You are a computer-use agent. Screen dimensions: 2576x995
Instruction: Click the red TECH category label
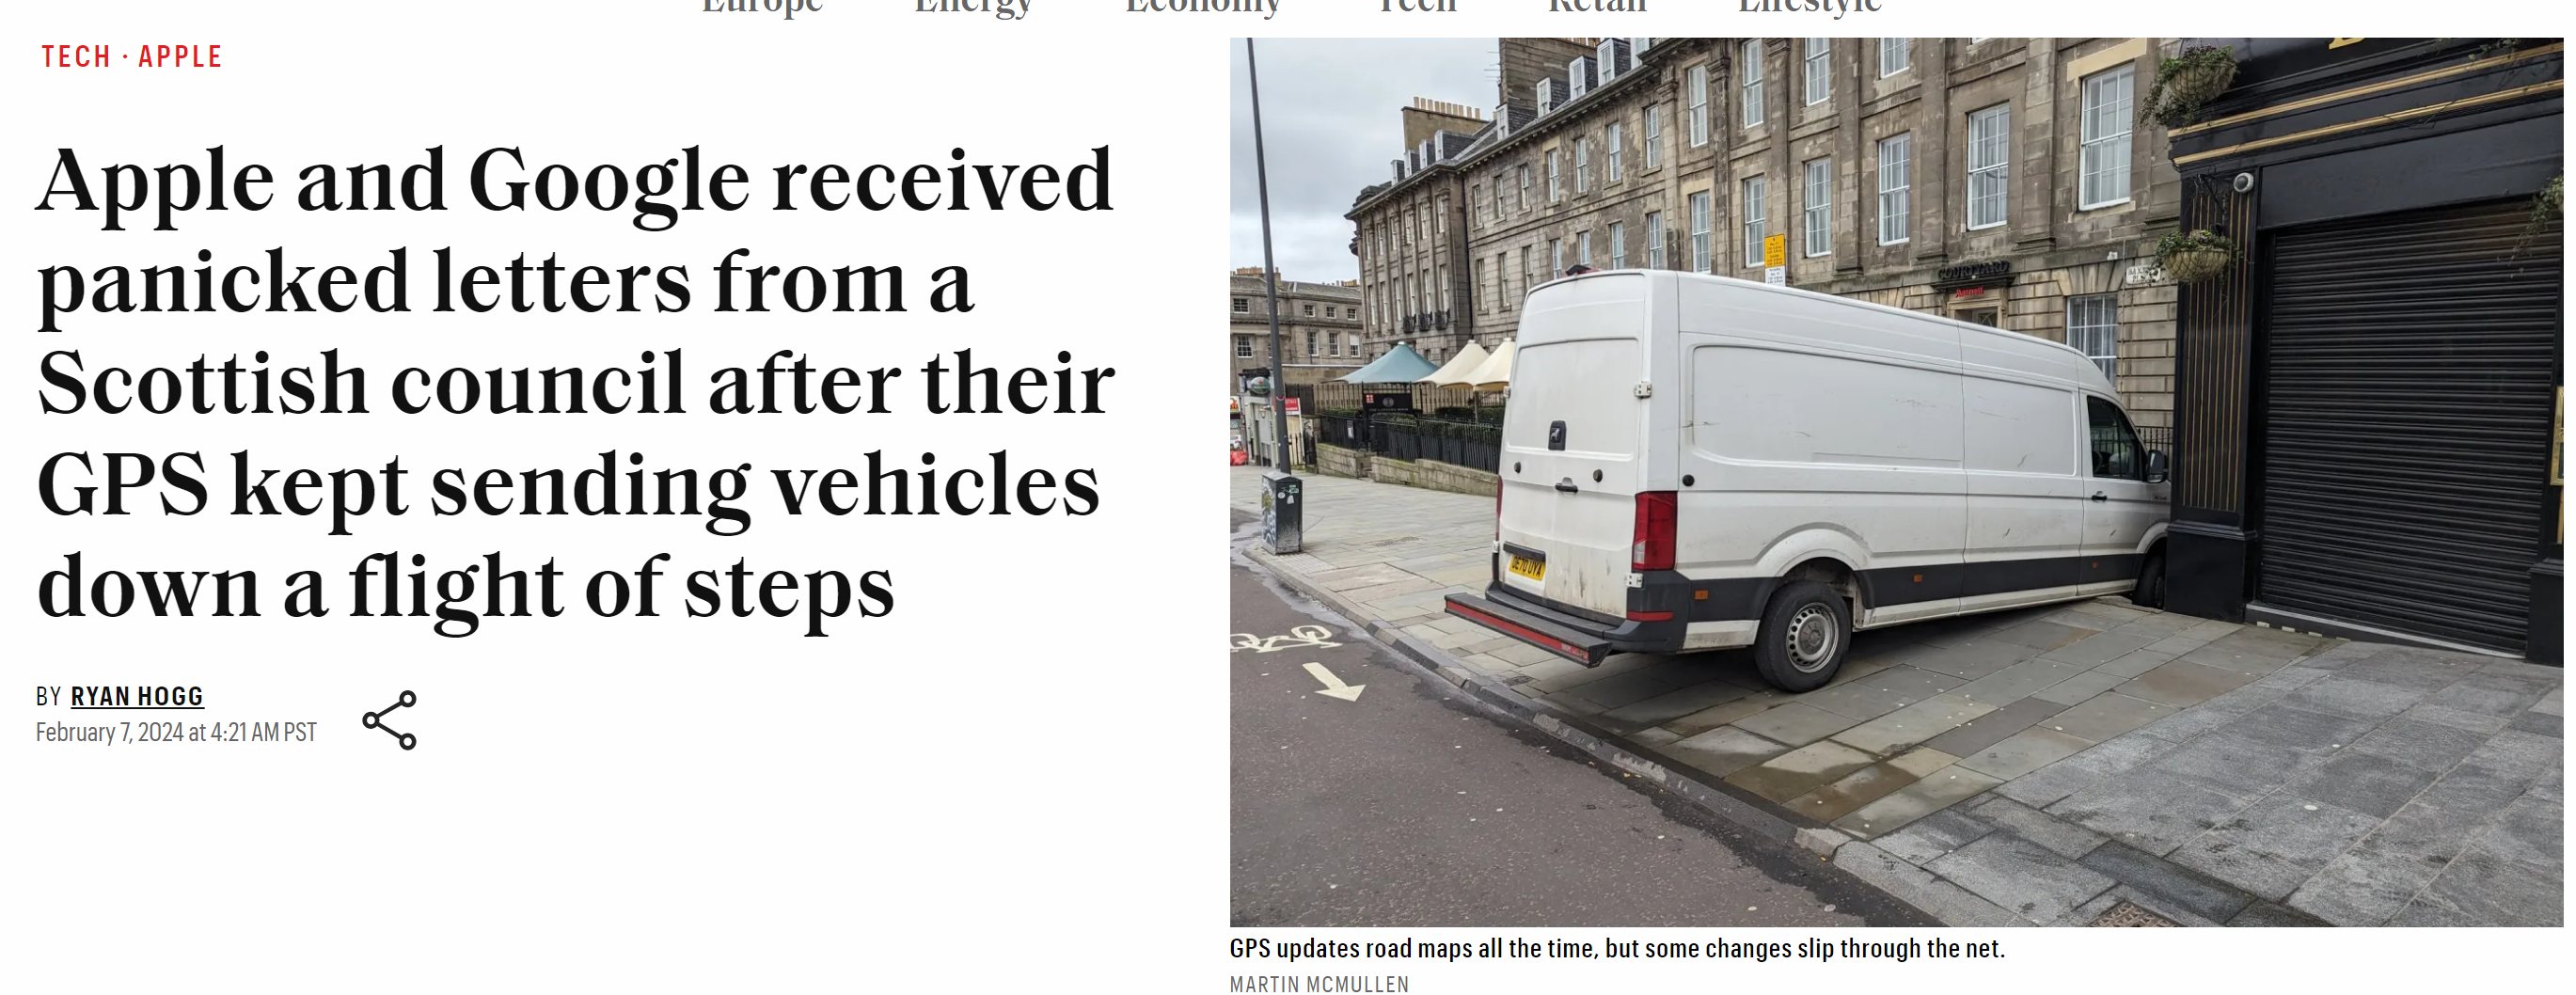[x=76, y=57]
